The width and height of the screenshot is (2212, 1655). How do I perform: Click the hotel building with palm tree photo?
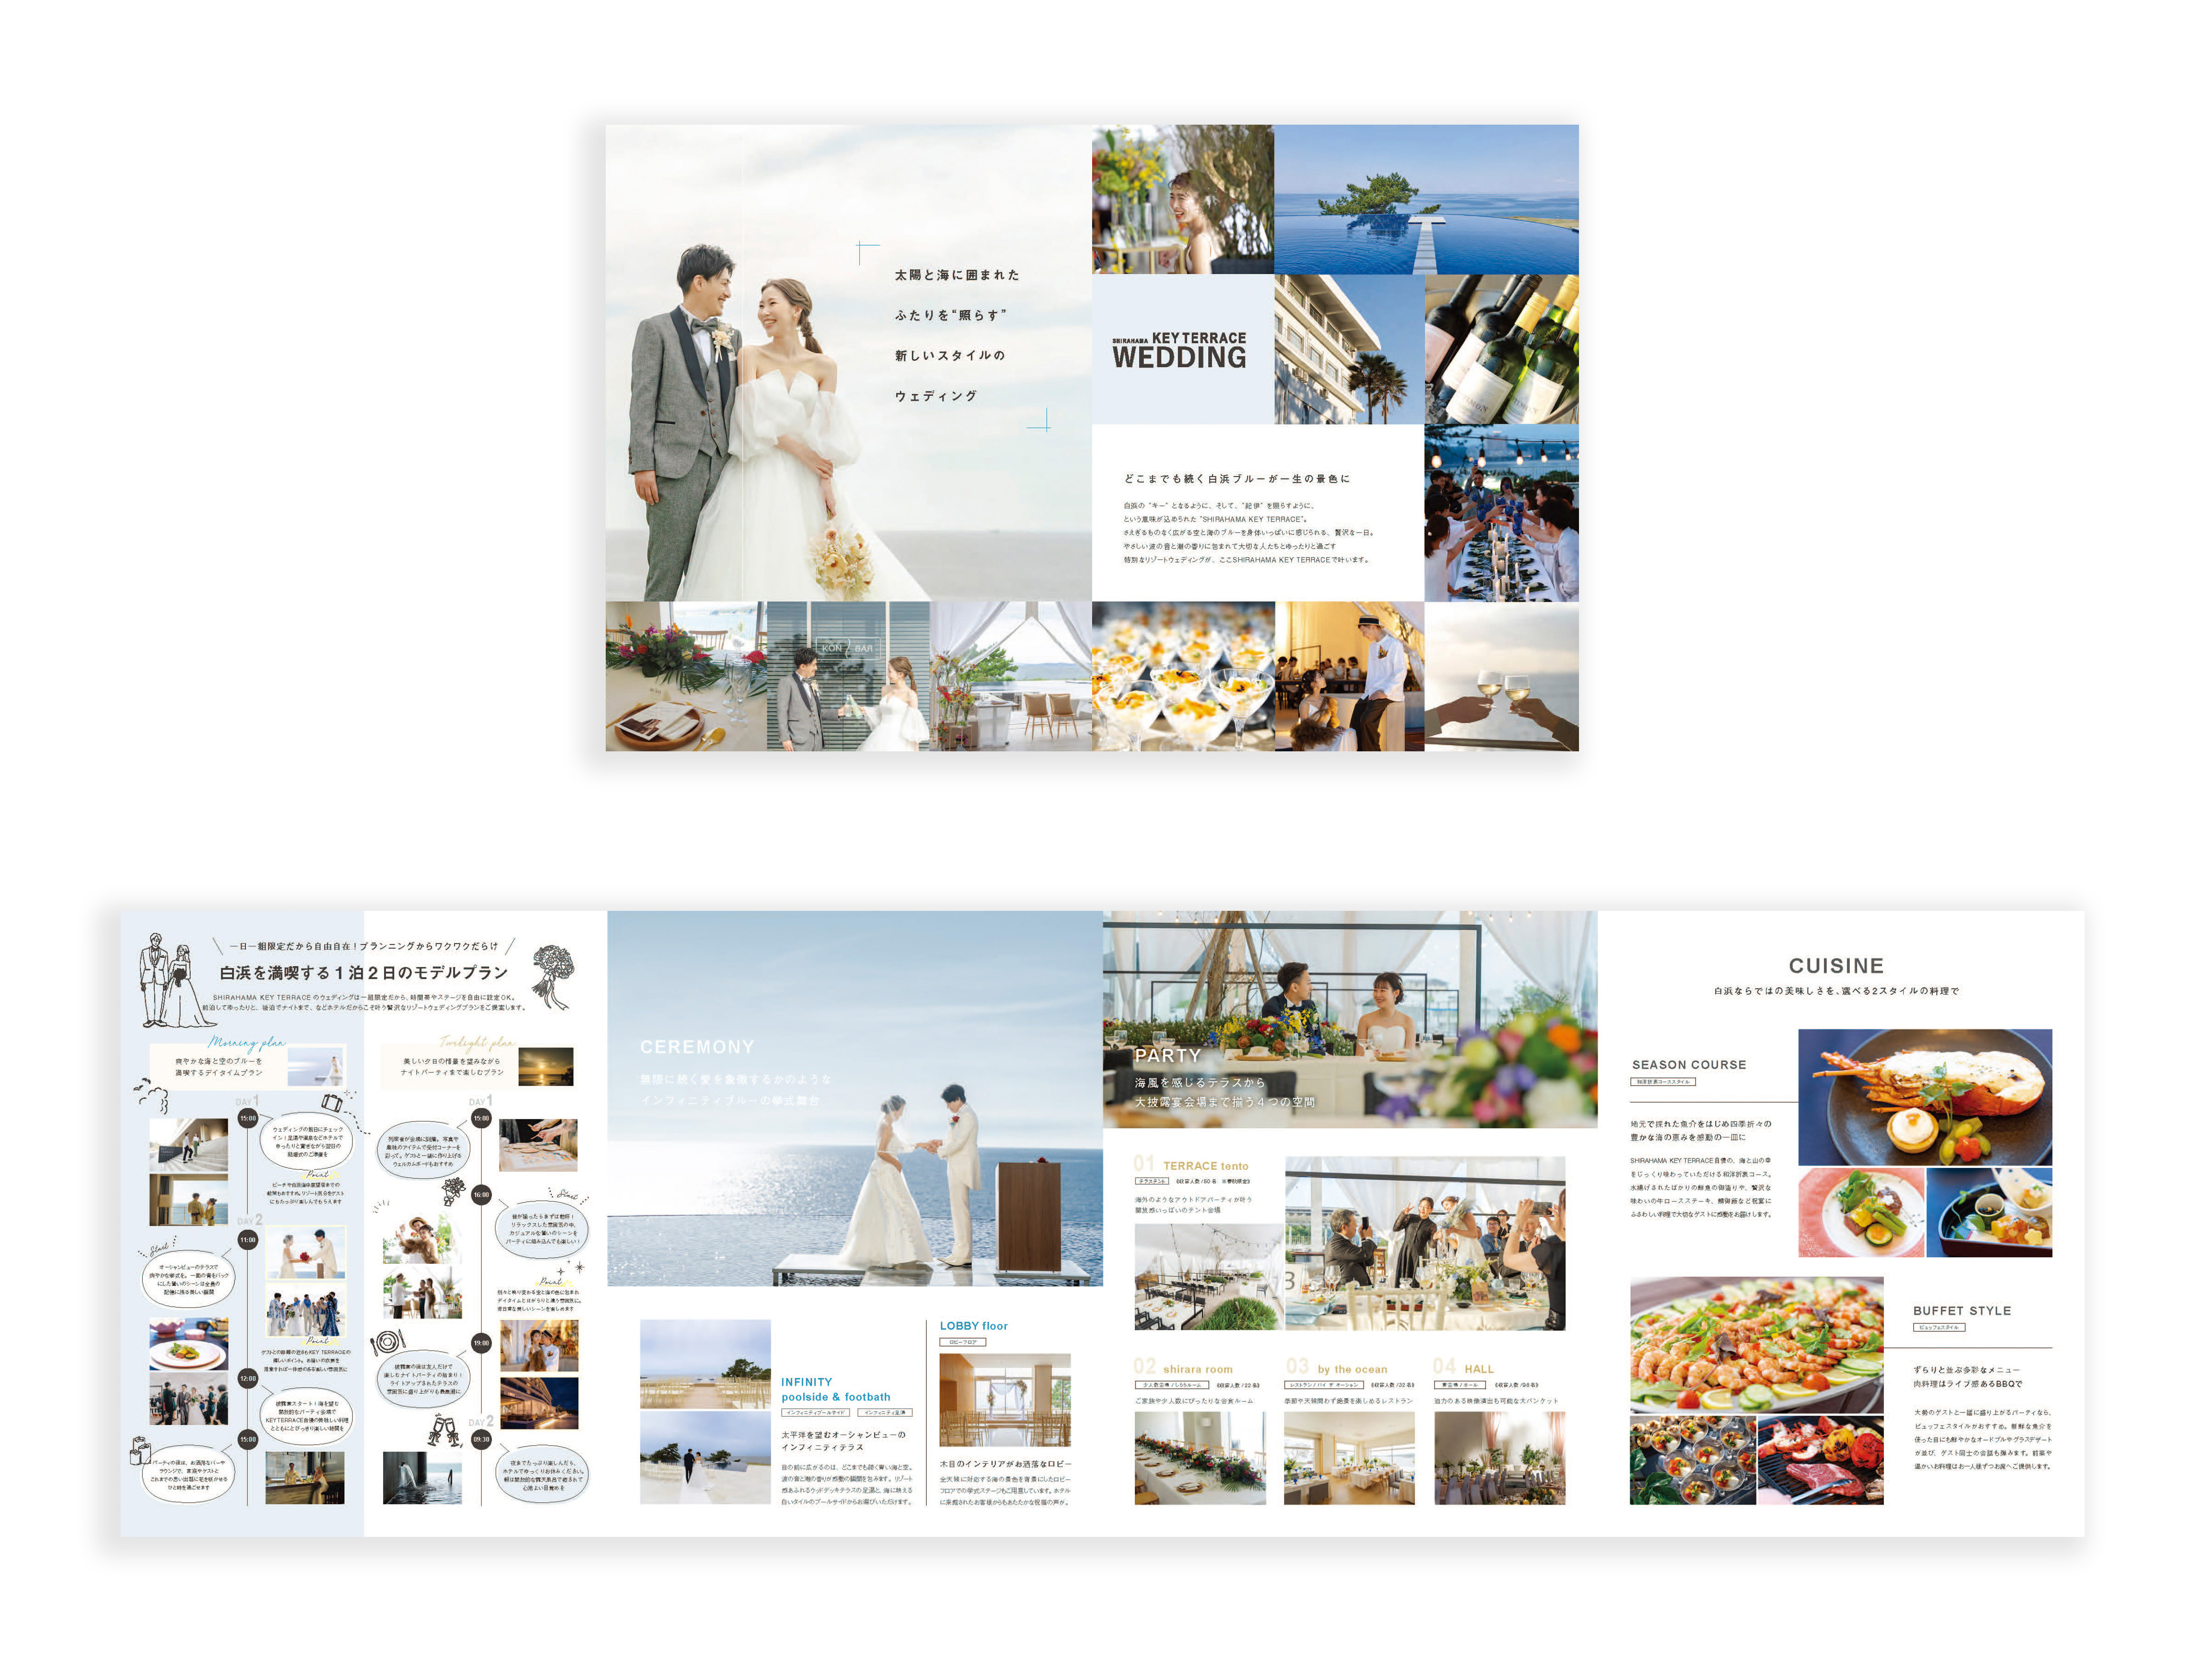pyautogui.click(x=1349, y=350)
